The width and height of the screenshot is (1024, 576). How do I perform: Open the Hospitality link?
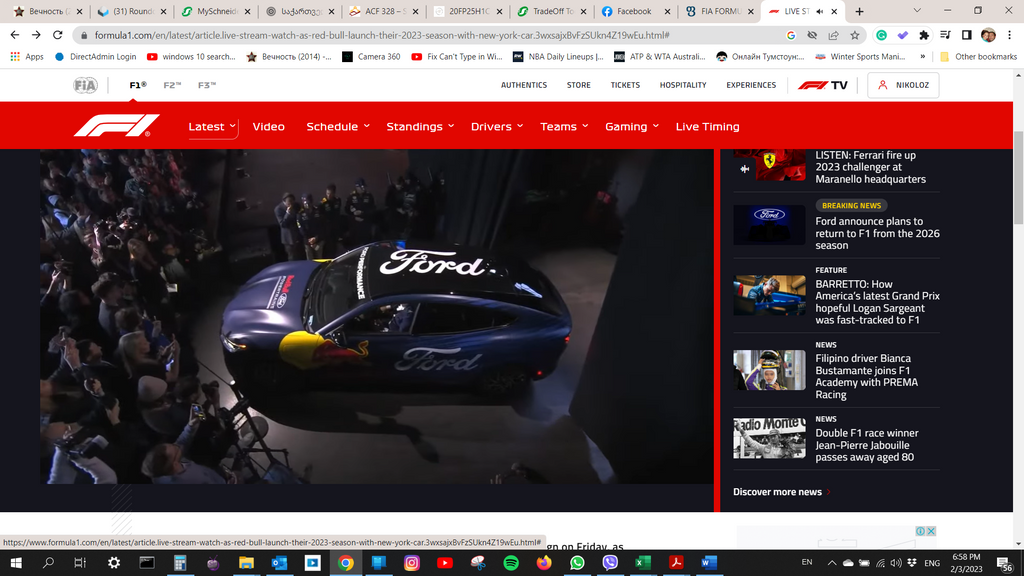pos(683,85)
